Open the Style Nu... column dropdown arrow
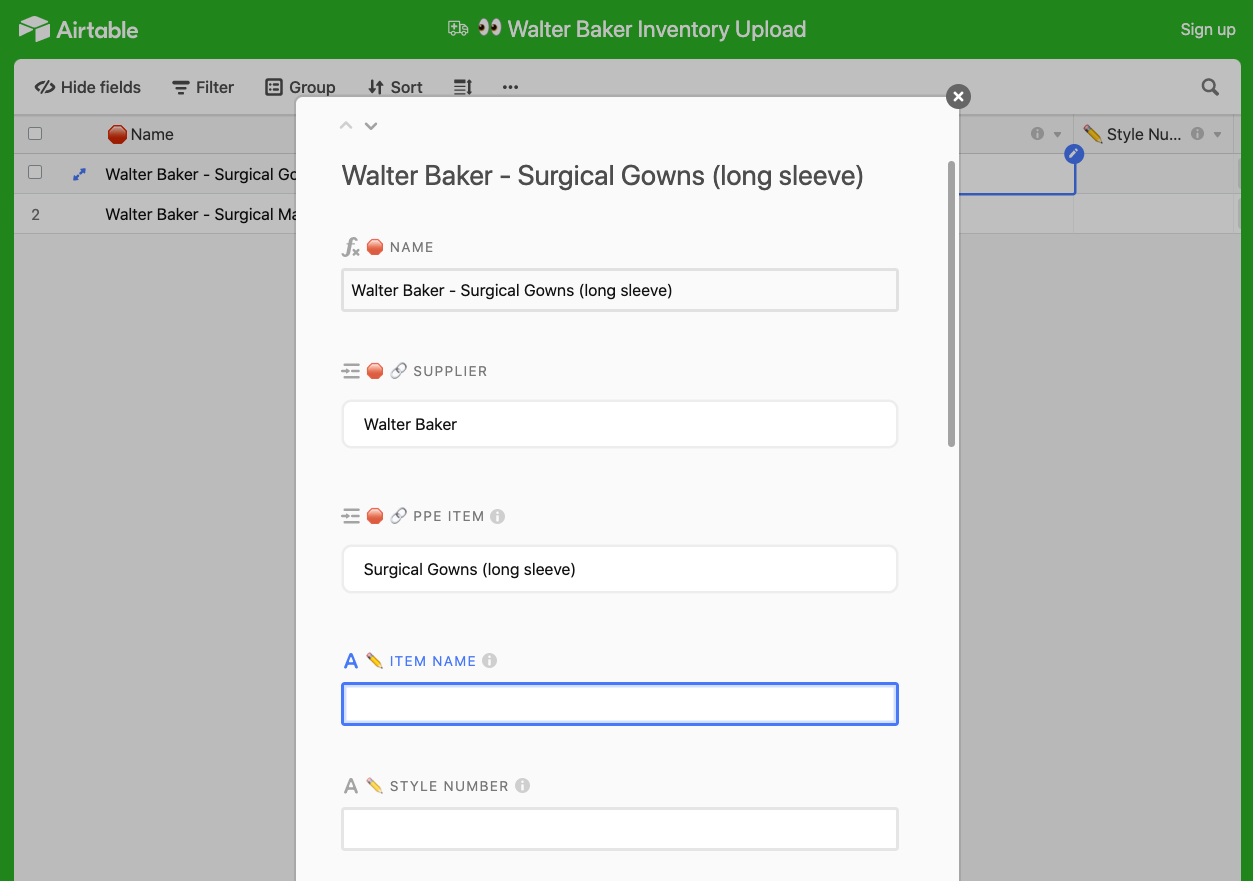The image size is (1253, 881). pyautogui.click(x=1217, y=134)
